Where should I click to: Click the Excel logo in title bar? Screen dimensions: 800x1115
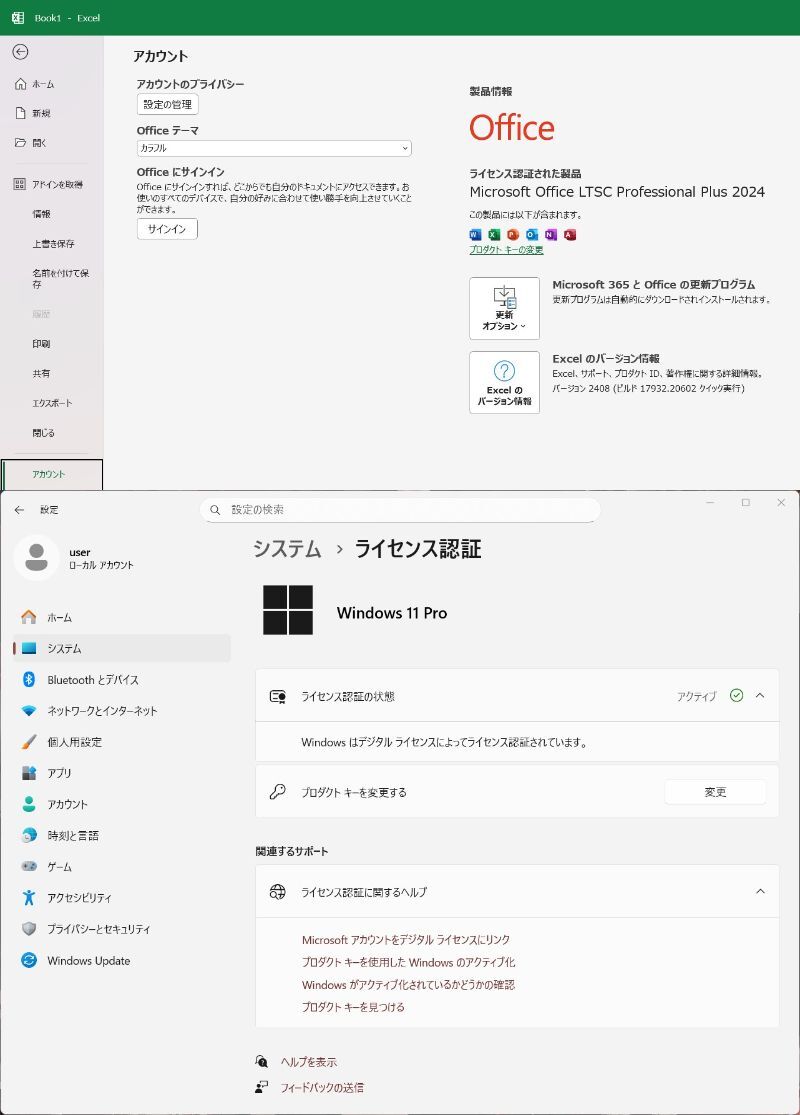18,18
